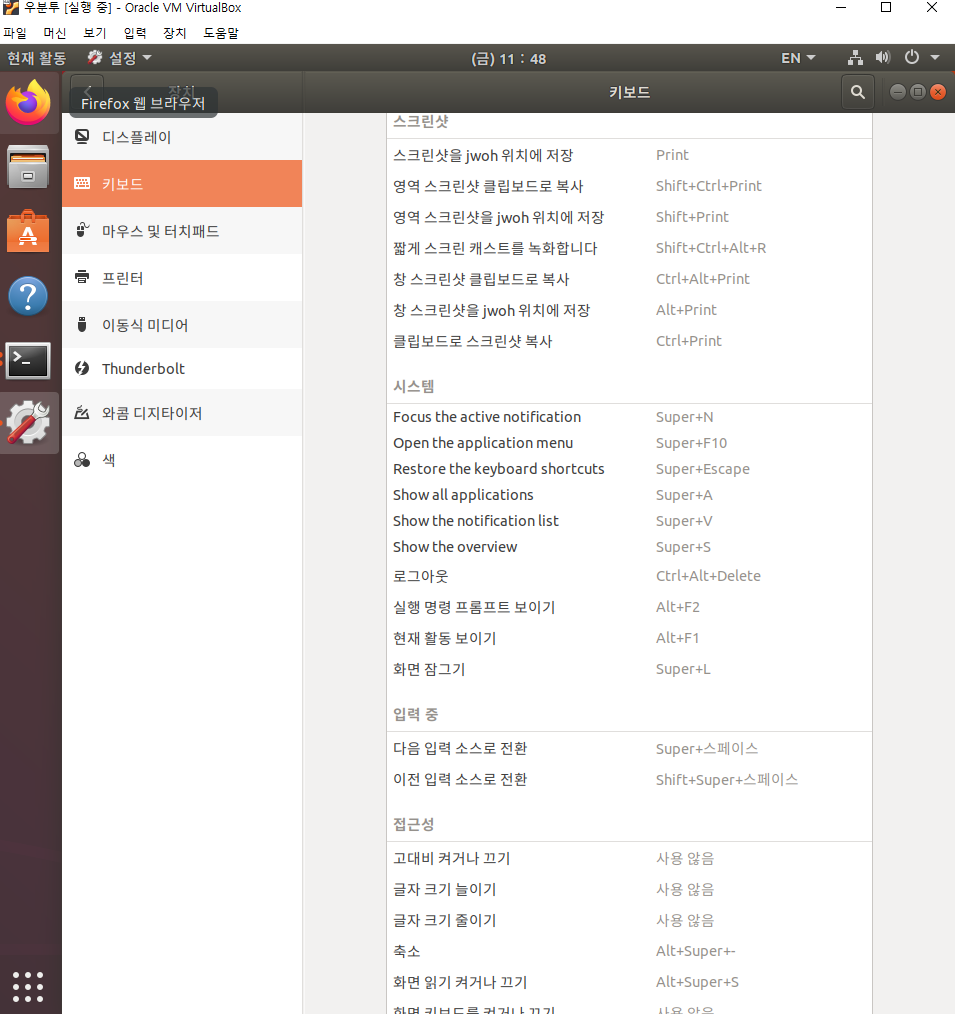
Task: Click the volume speaker icon in top bar
Action: point(883,58)
